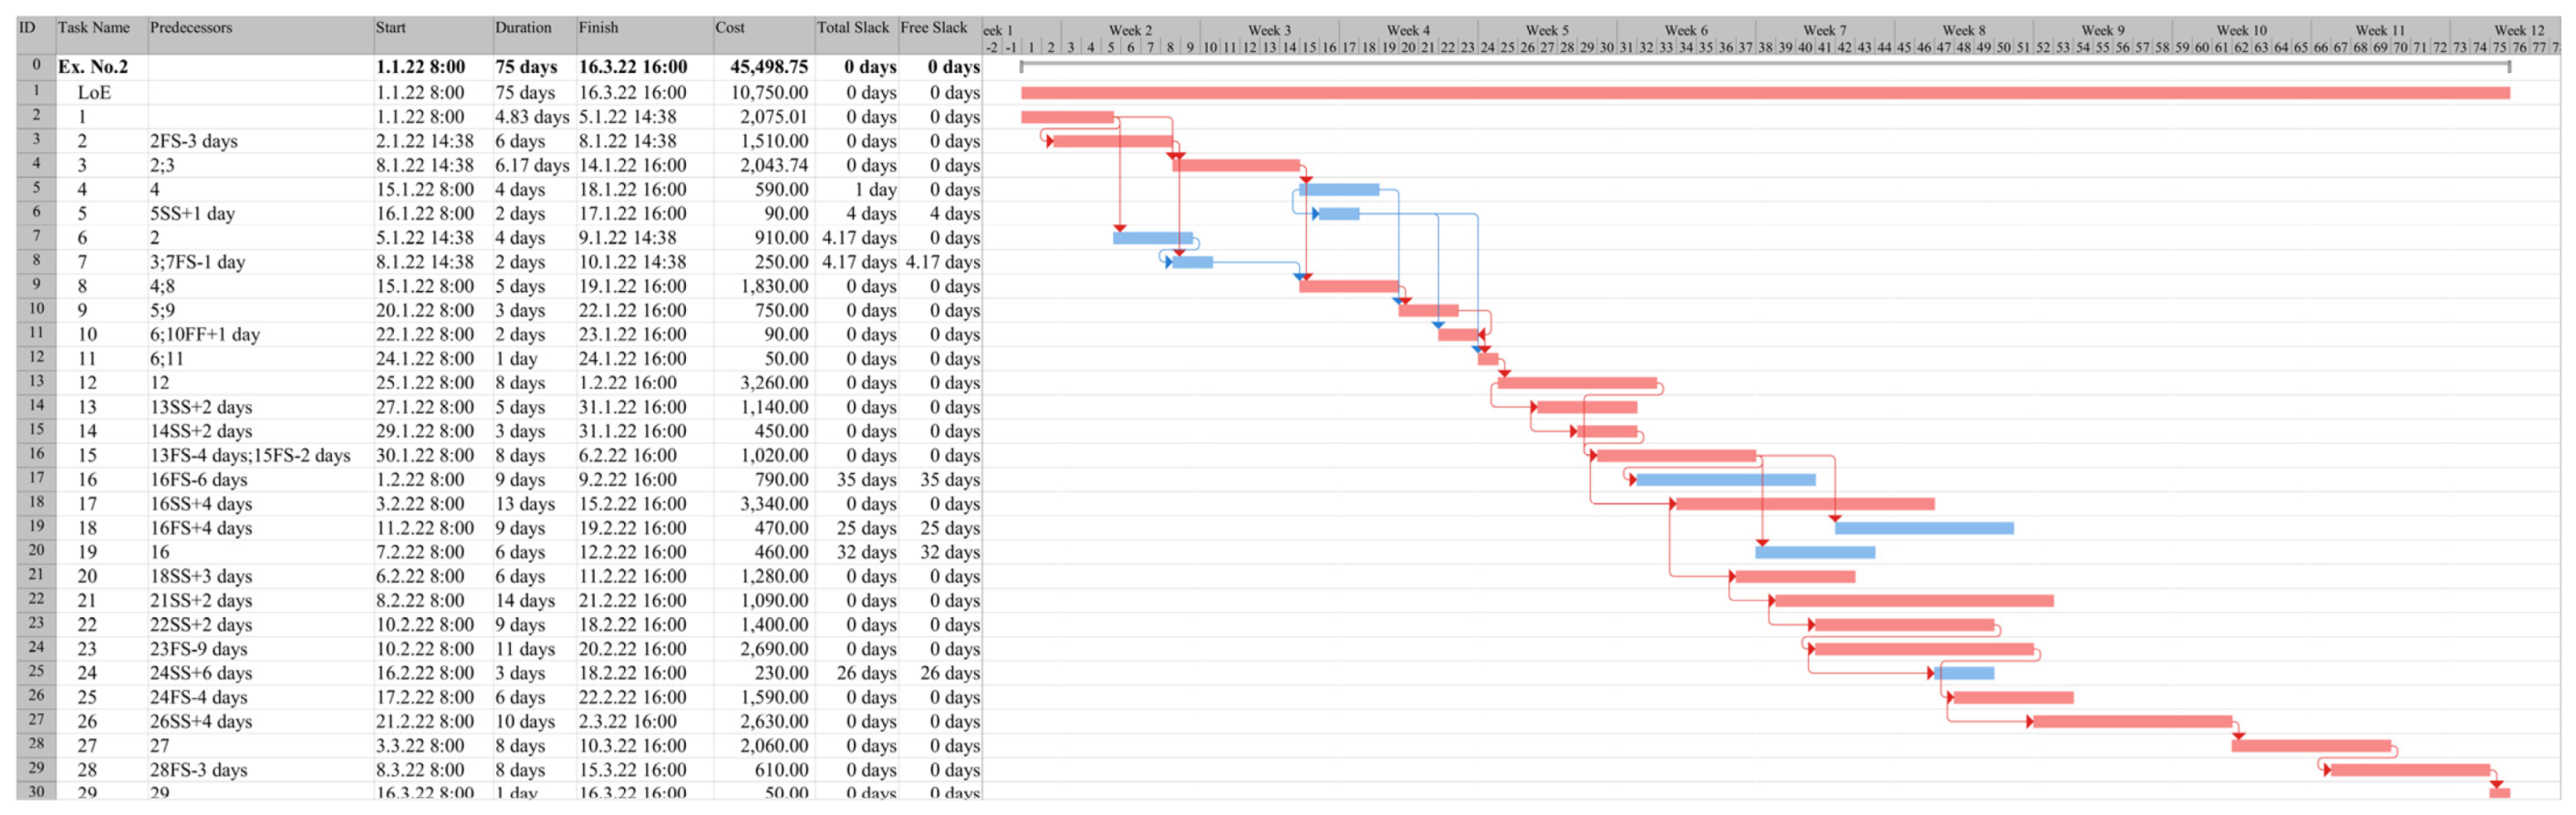
Task: Click the Task Name column header
Action: (94, 28)
